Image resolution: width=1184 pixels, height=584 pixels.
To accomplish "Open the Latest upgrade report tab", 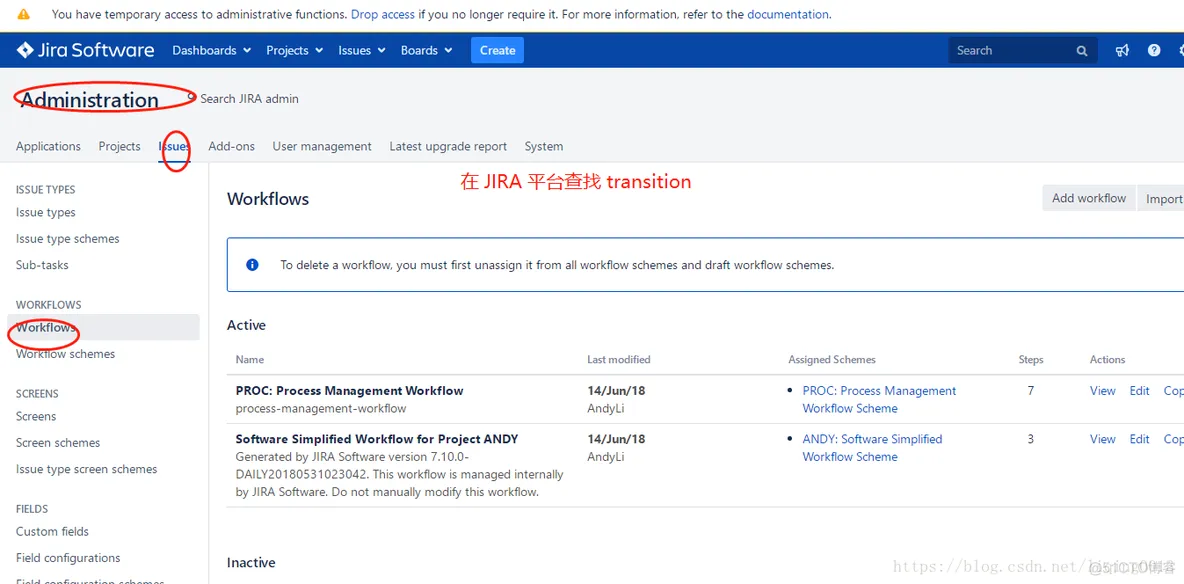I will point(449,147).
